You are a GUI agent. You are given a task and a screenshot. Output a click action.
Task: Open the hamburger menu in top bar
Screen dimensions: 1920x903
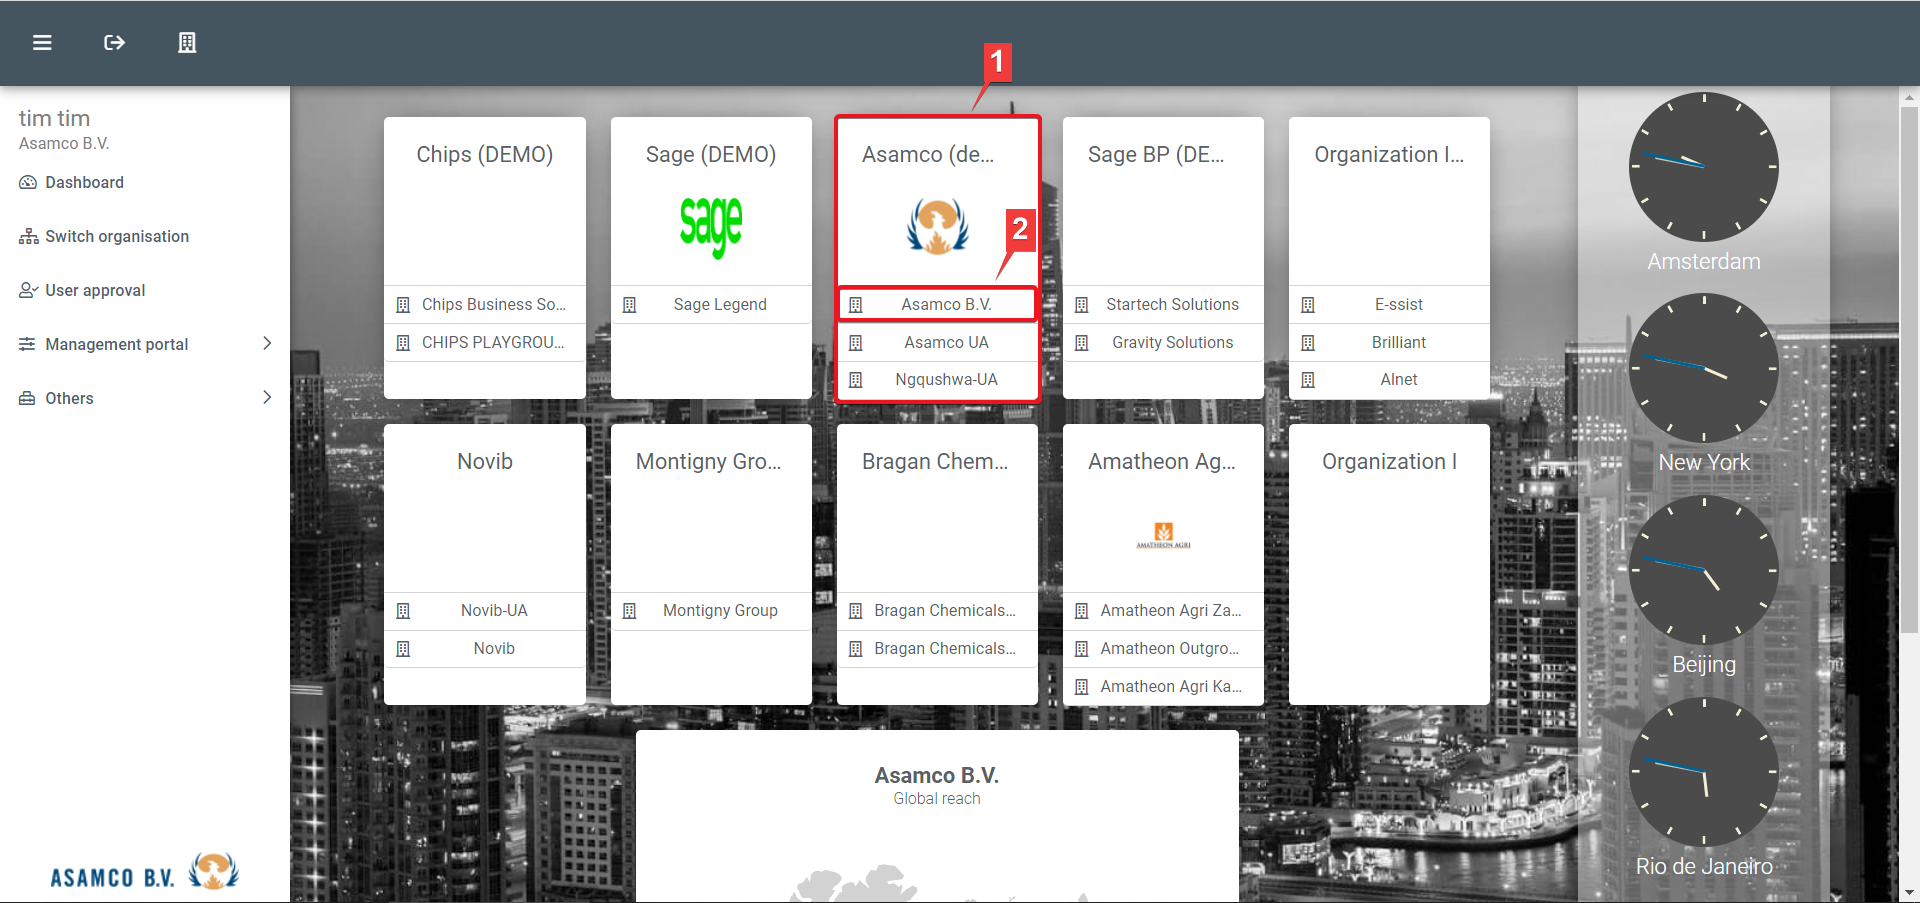tap(42, 42)
